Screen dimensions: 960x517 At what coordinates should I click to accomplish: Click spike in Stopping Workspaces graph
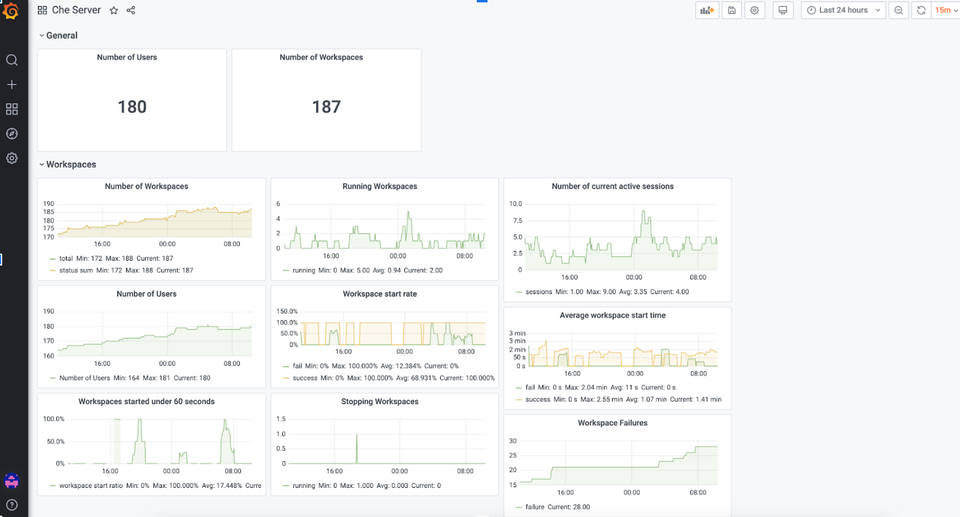point(357,447)
